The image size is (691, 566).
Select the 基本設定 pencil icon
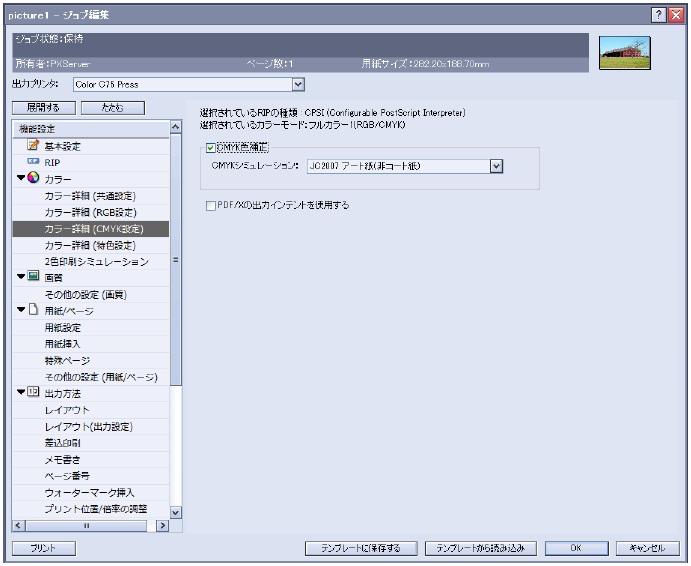tap(32, 146)
